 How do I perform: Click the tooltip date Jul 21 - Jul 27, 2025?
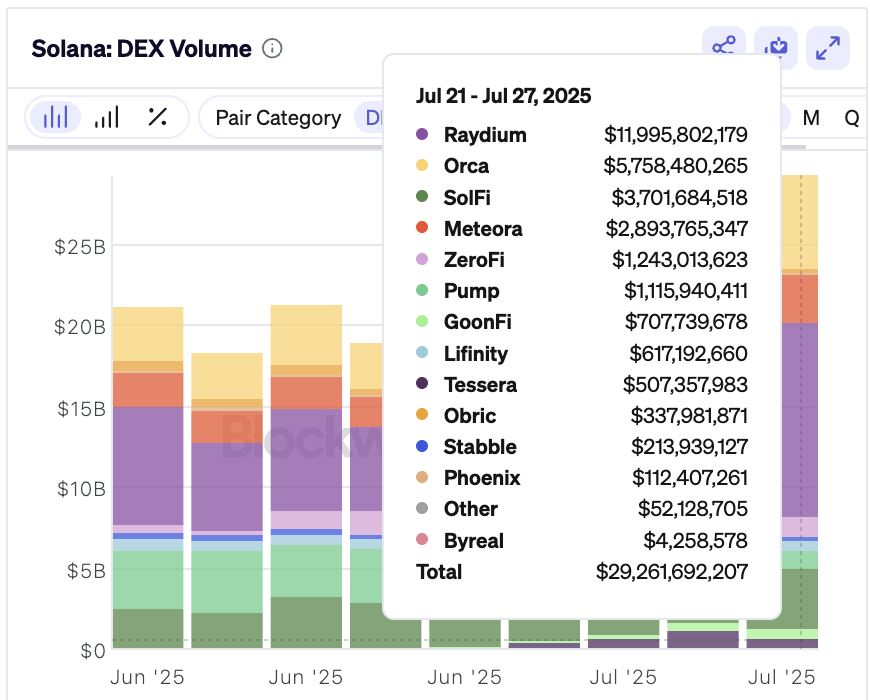(x=503, y=96)
